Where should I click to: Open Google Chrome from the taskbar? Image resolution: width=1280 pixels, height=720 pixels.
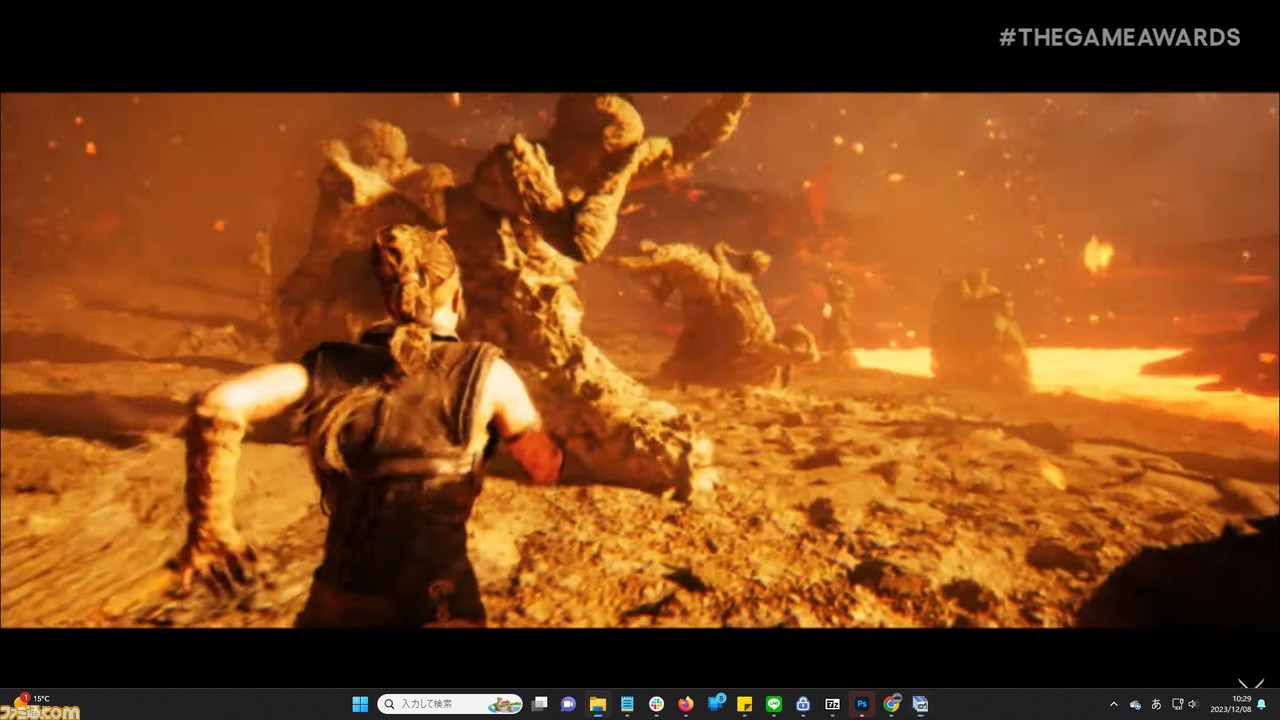(891, 704)
